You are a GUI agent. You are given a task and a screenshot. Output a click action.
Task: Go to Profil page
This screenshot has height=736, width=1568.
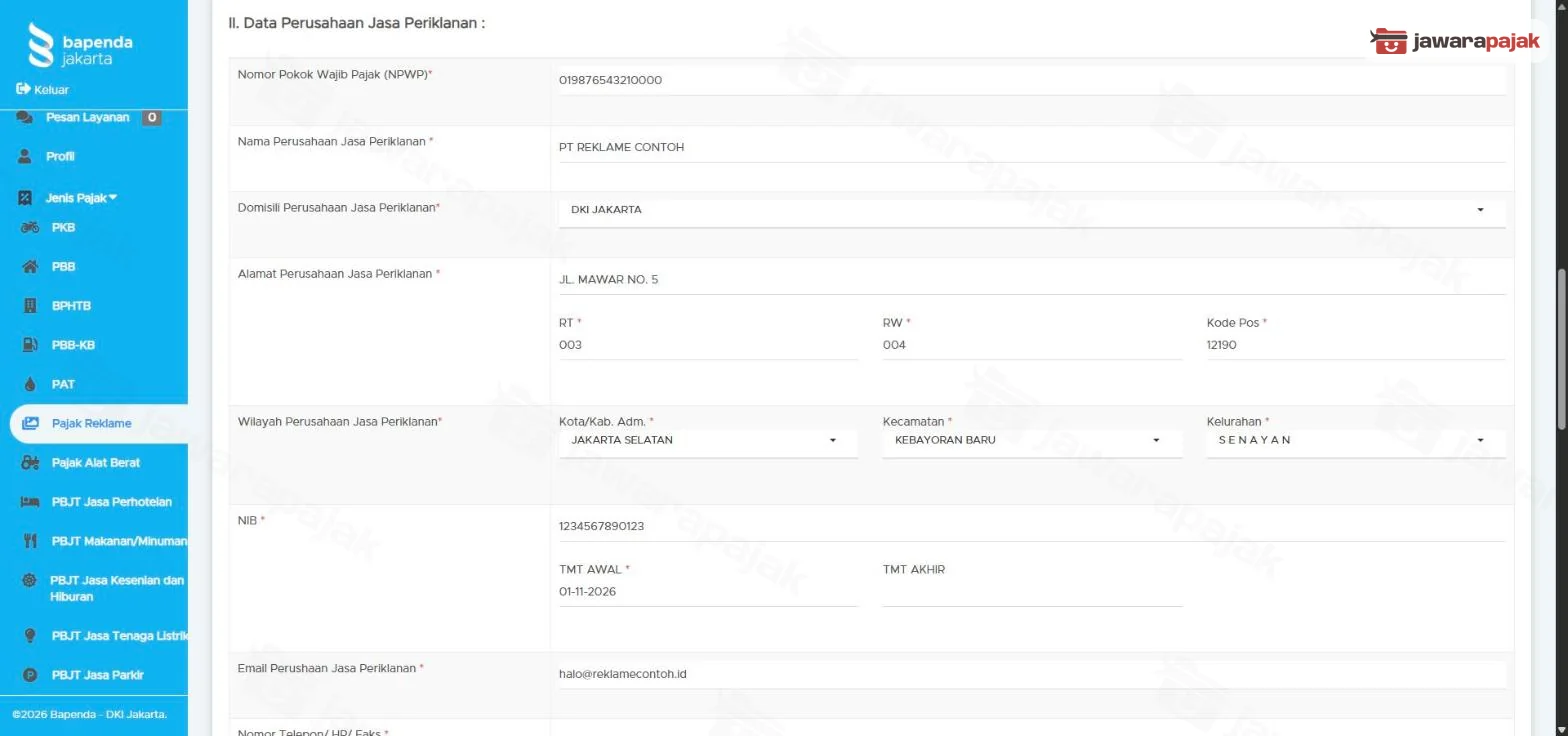[60, 157]
